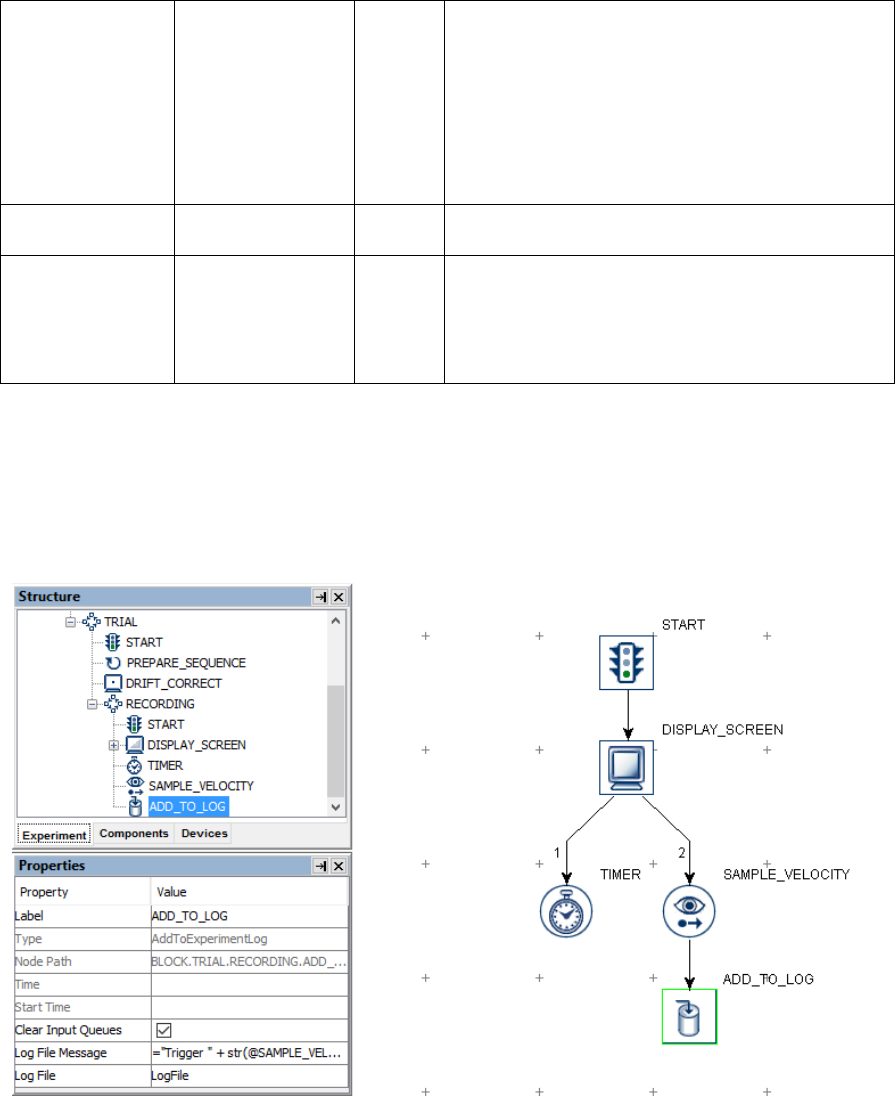Click the Log File Message property name
The height and width of the screenshot is (1096, 895).
pyautogui.click(x=61, y=1053)
